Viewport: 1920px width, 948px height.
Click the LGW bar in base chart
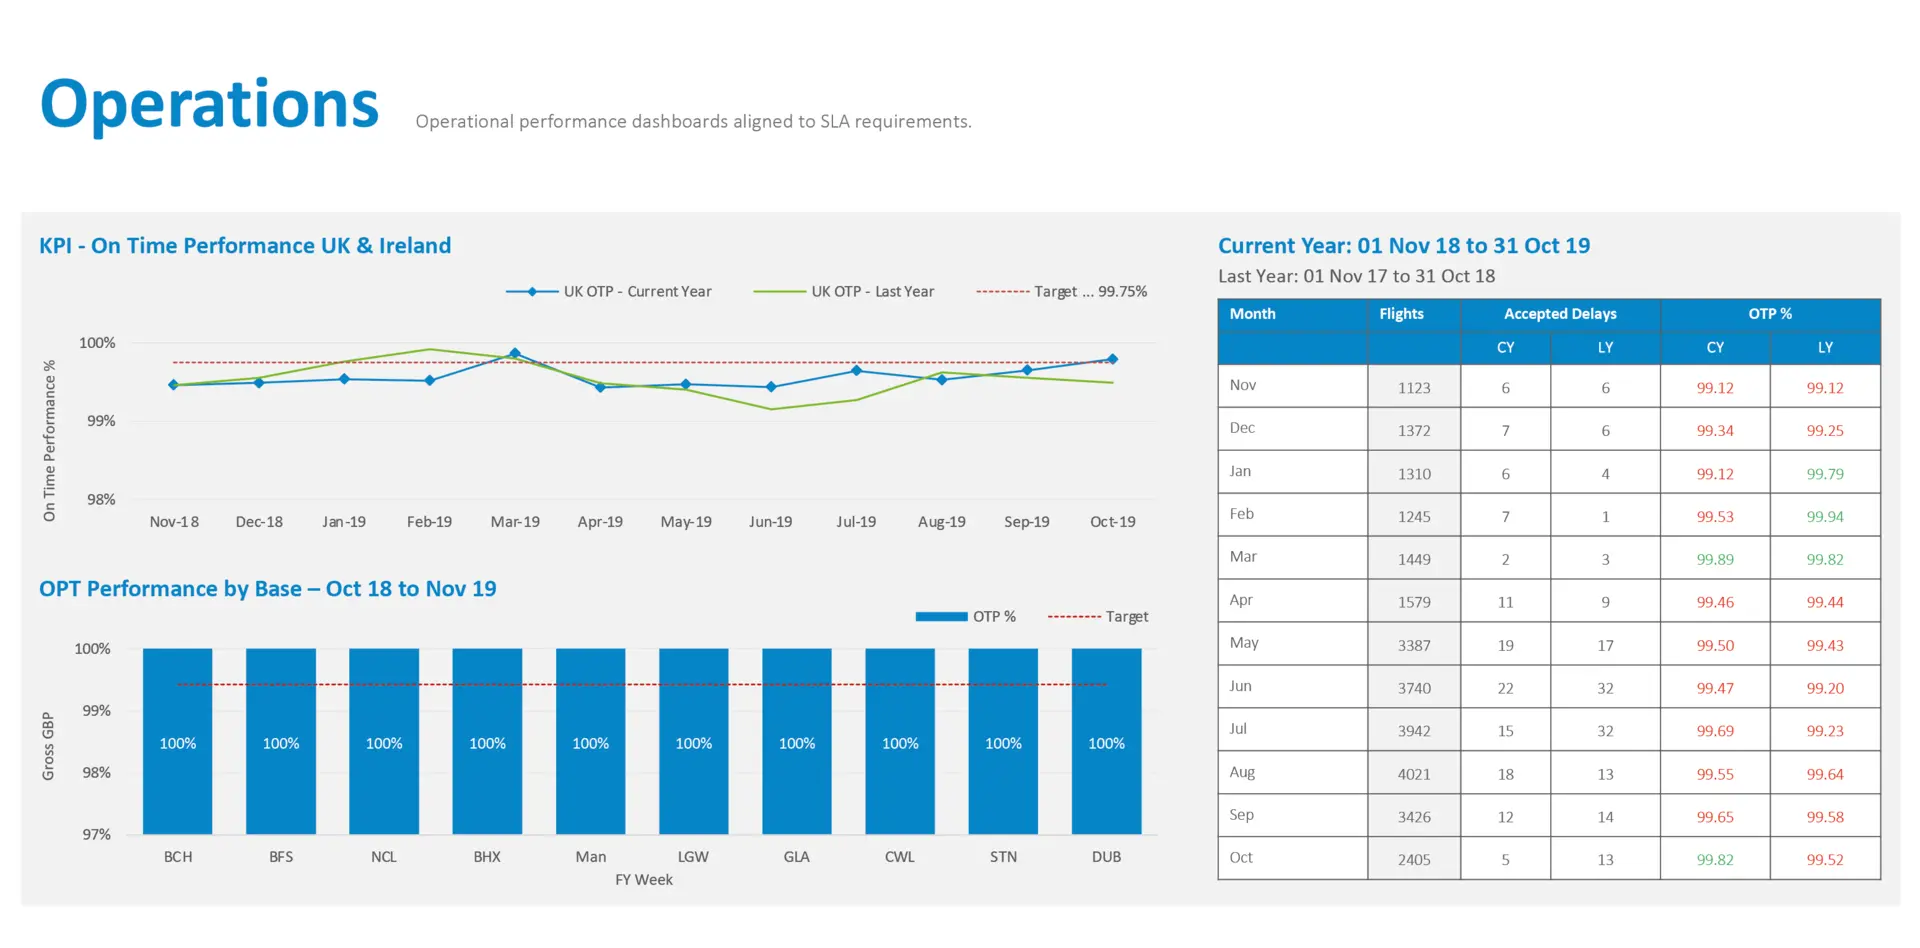693,741
